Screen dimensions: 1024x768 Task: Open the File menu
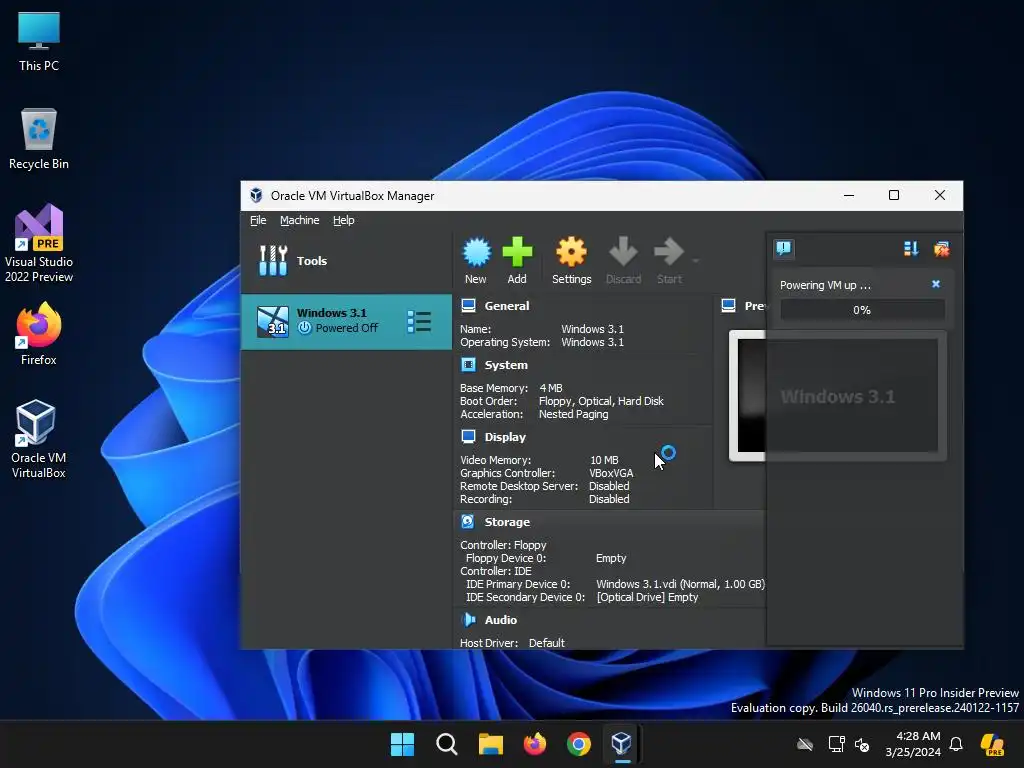258,221
